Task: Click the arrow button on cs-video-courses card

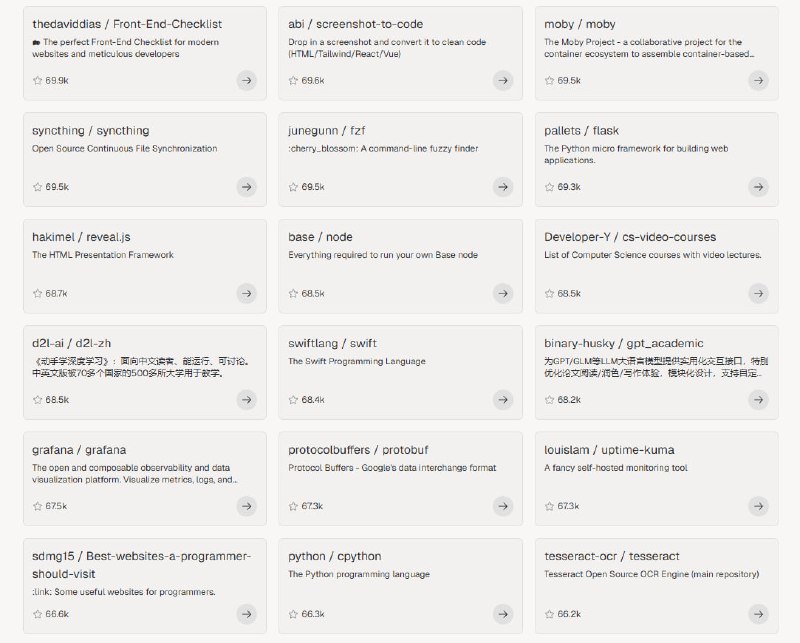Action: (759, 293)
